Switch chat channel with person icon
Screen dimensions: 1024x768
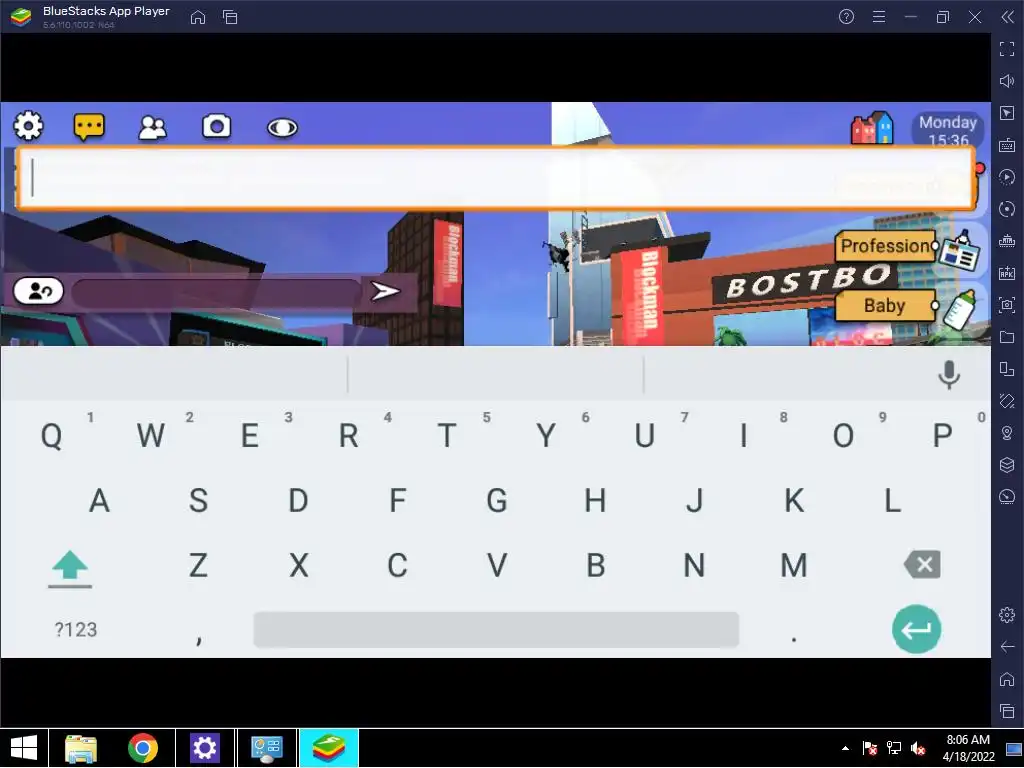pos(39,291)
